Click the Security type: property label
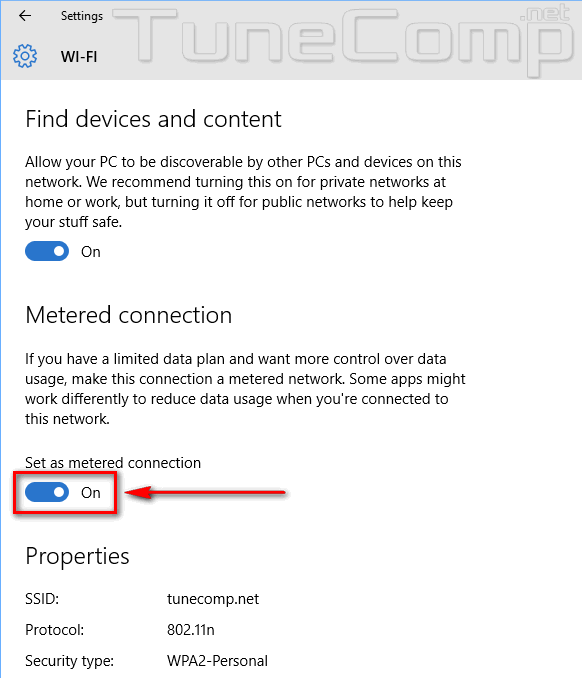582x678 pixels. coord(70,661)
